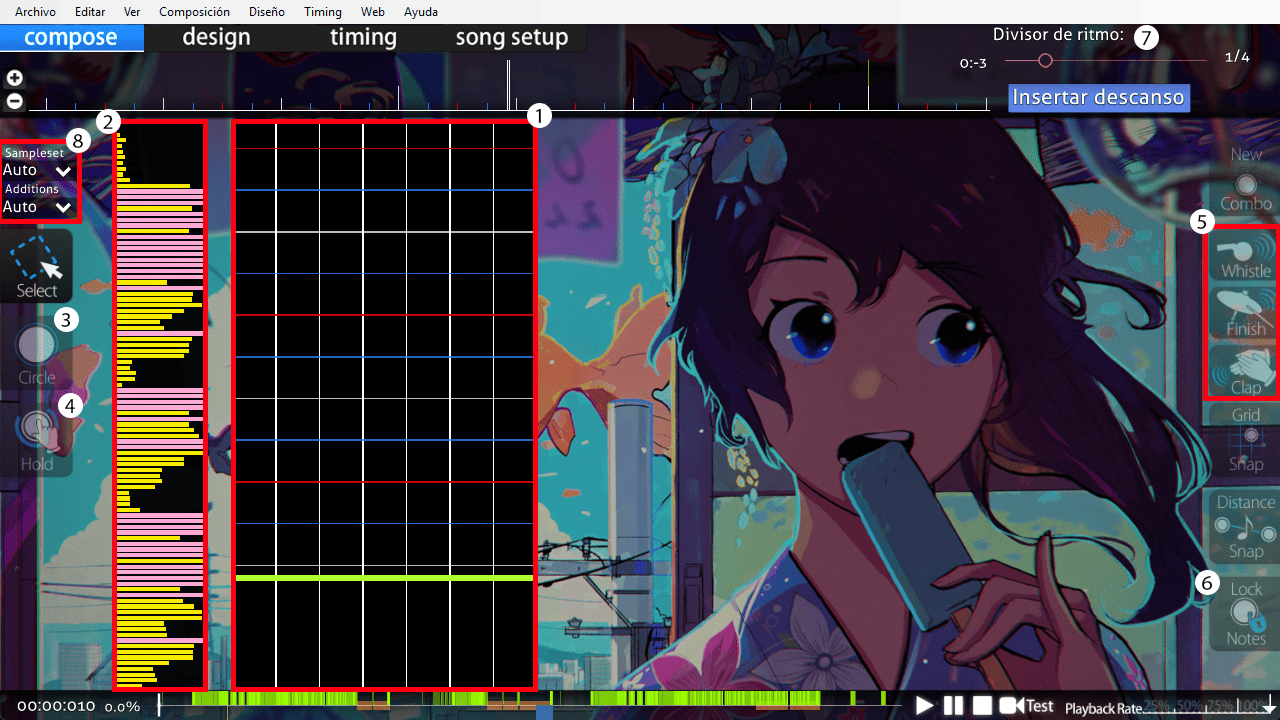Open the Composición menu
Screen dimensions: 1280x720
pyautogui.click(x=194, y=12)
